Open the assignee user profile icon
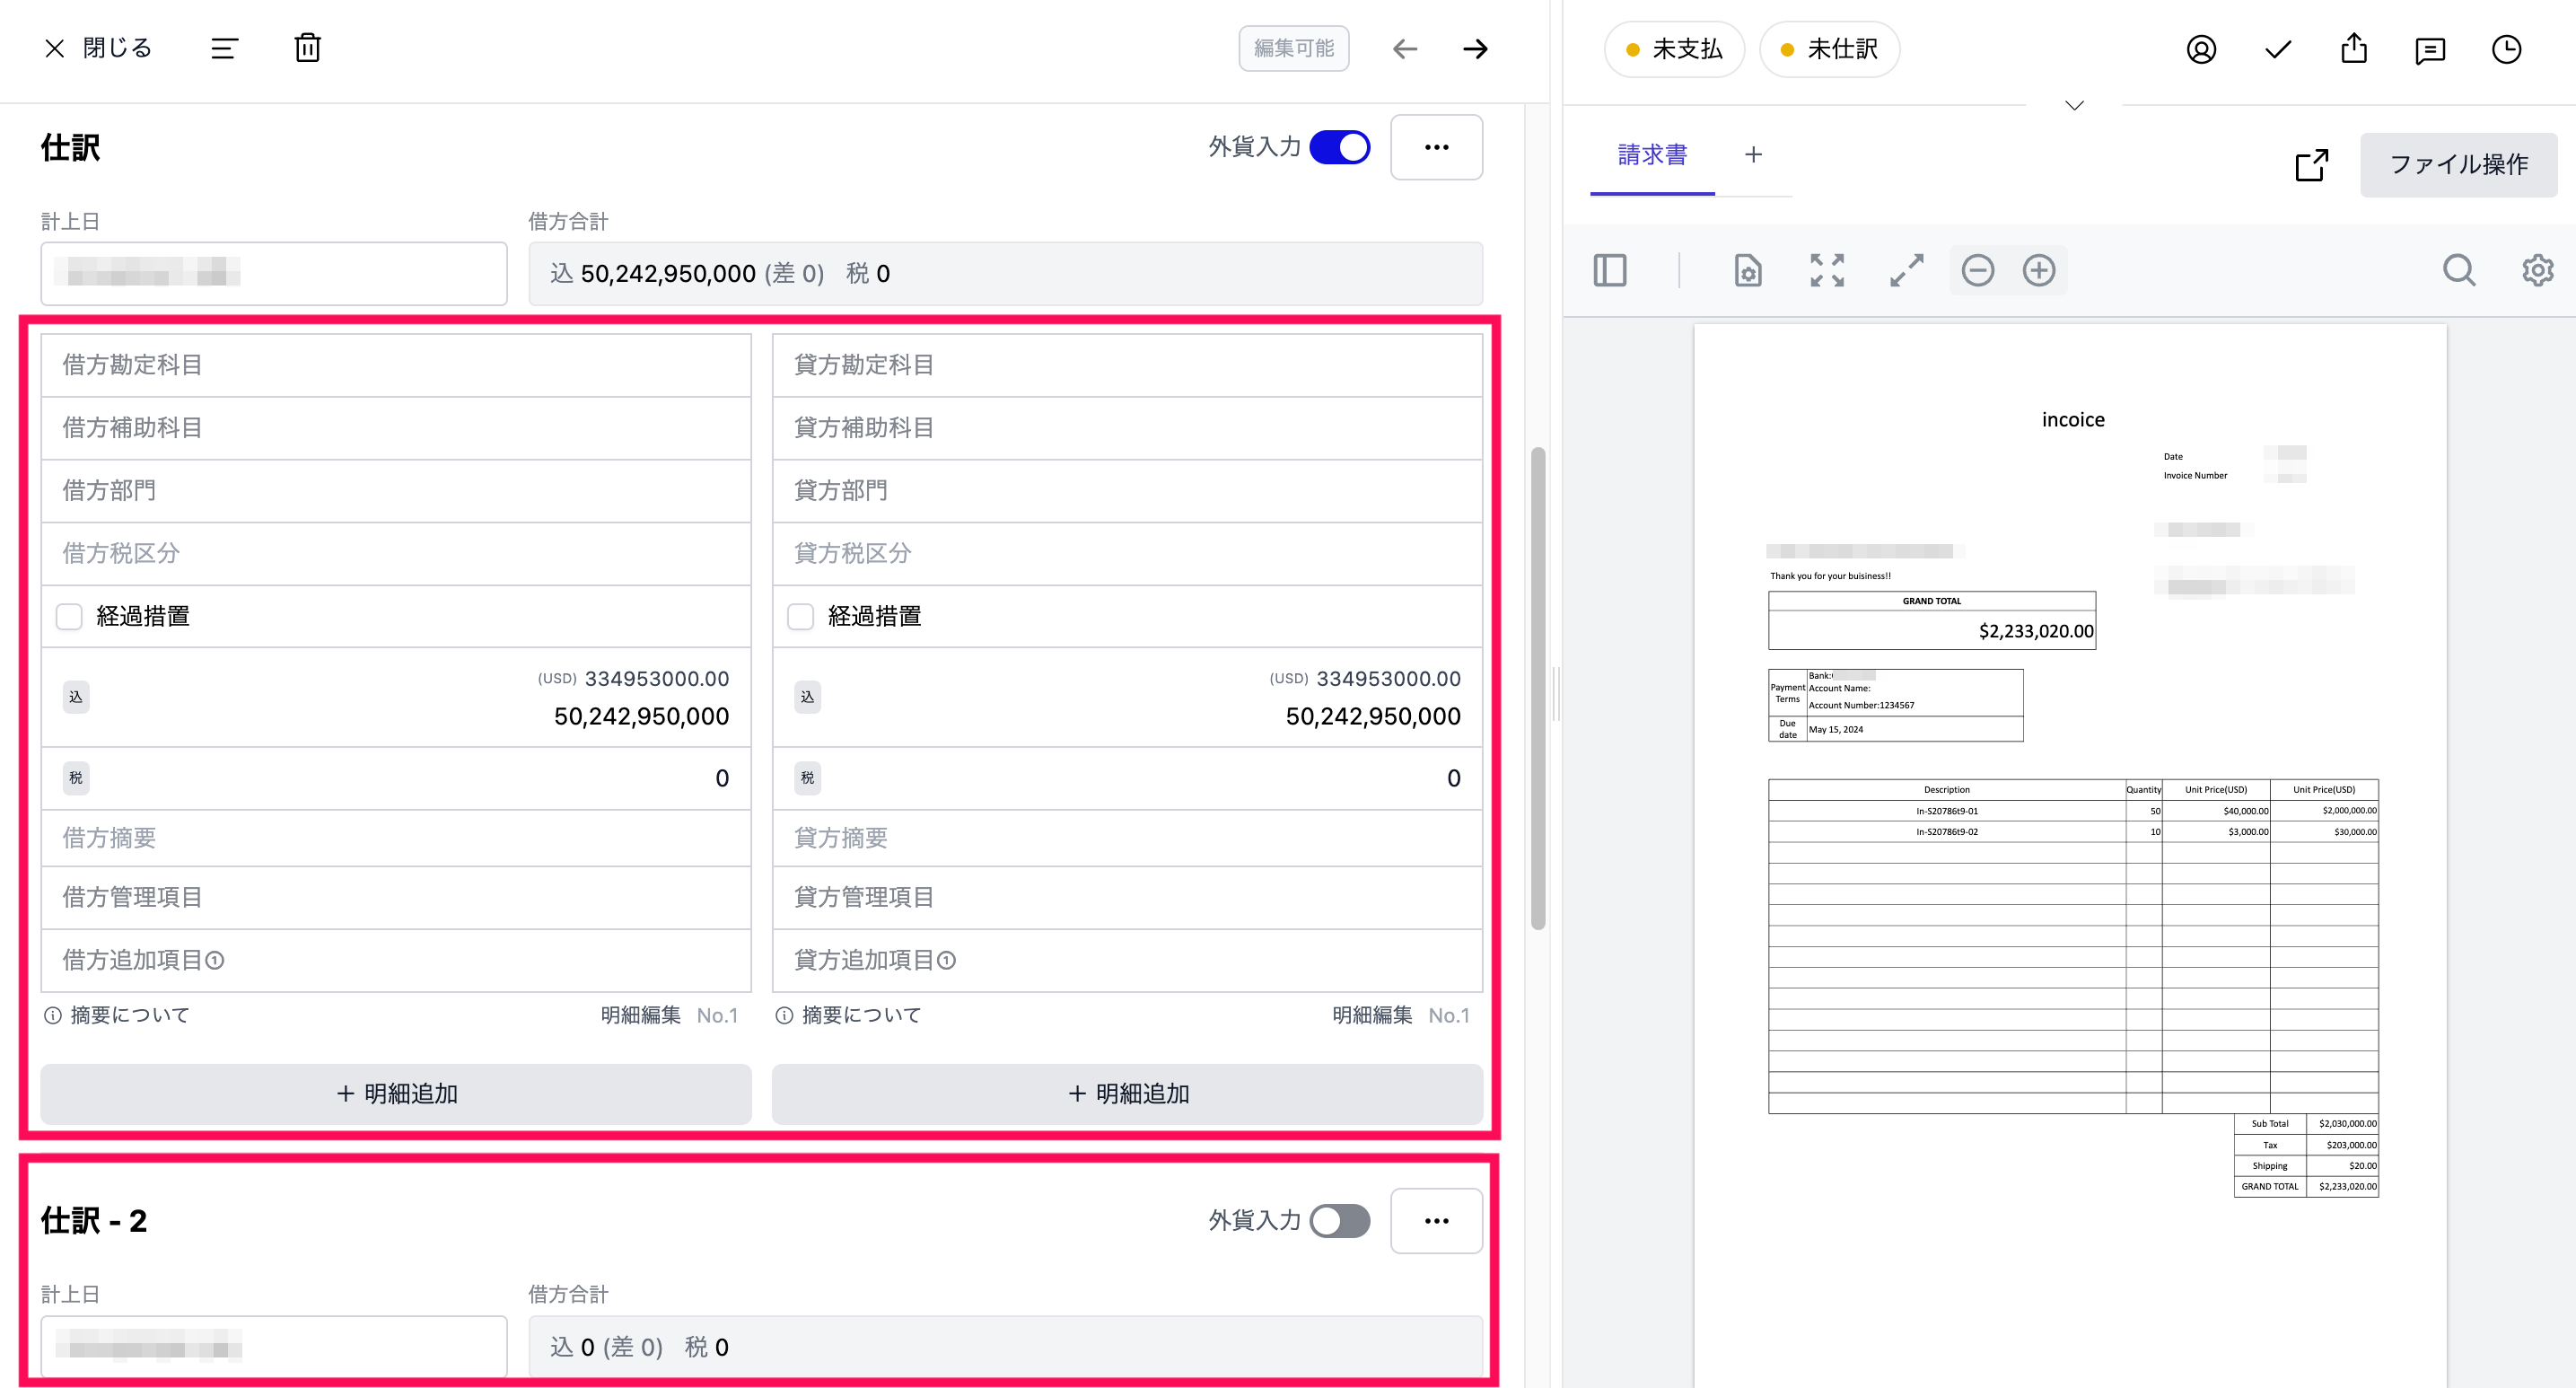 pyautogui.click(x=2201, y=49)
